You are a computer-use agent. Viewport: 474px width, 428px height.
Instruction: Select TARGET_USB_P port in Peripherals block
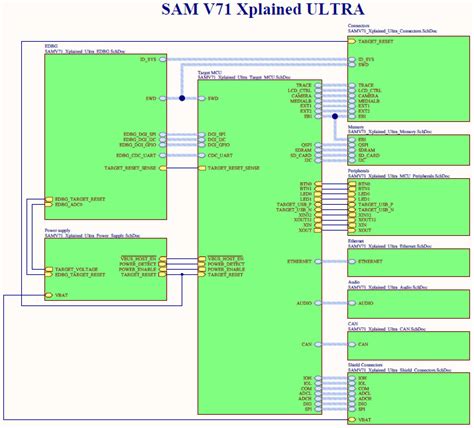click(352, 204)
